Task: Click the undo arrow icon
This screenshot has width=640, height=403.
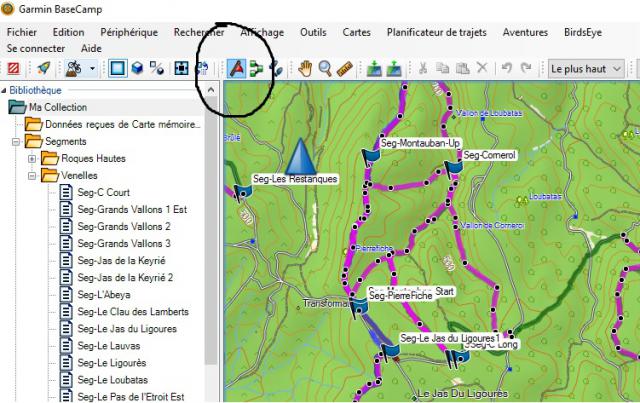Action: click(507, 67)
